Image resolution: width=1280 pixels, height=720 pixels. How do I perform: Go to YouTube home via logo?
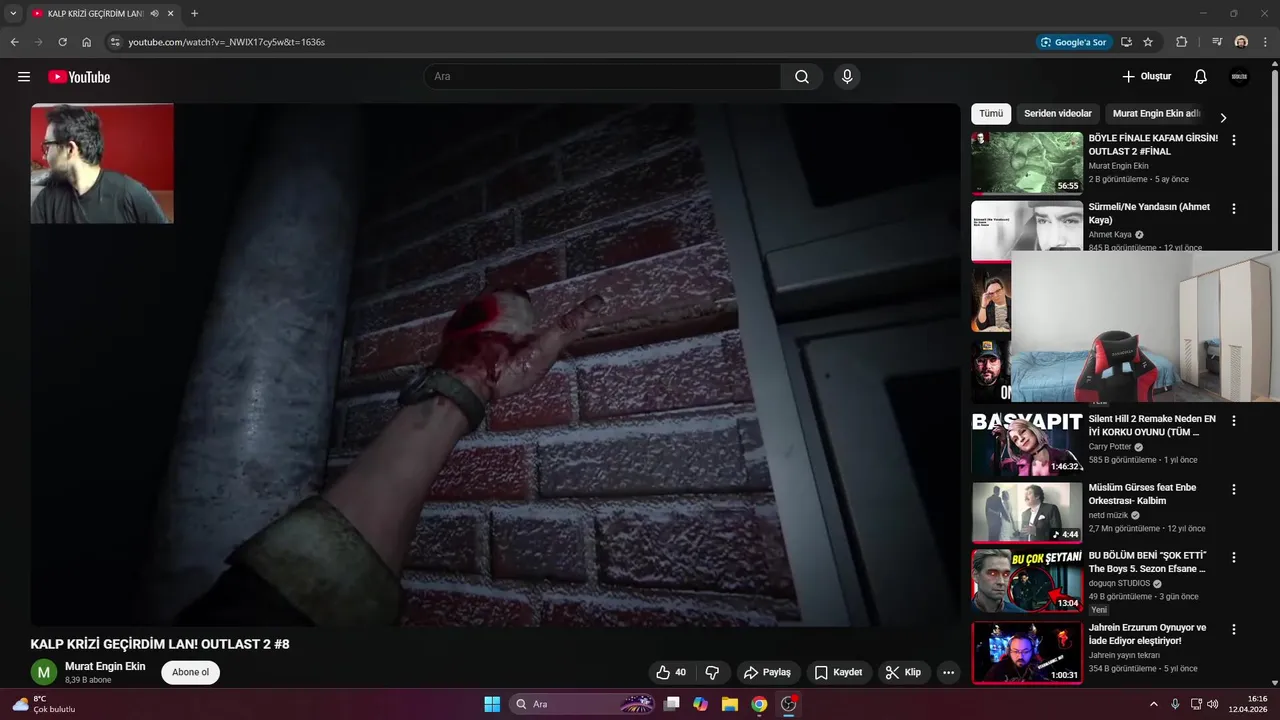[79, 77]
